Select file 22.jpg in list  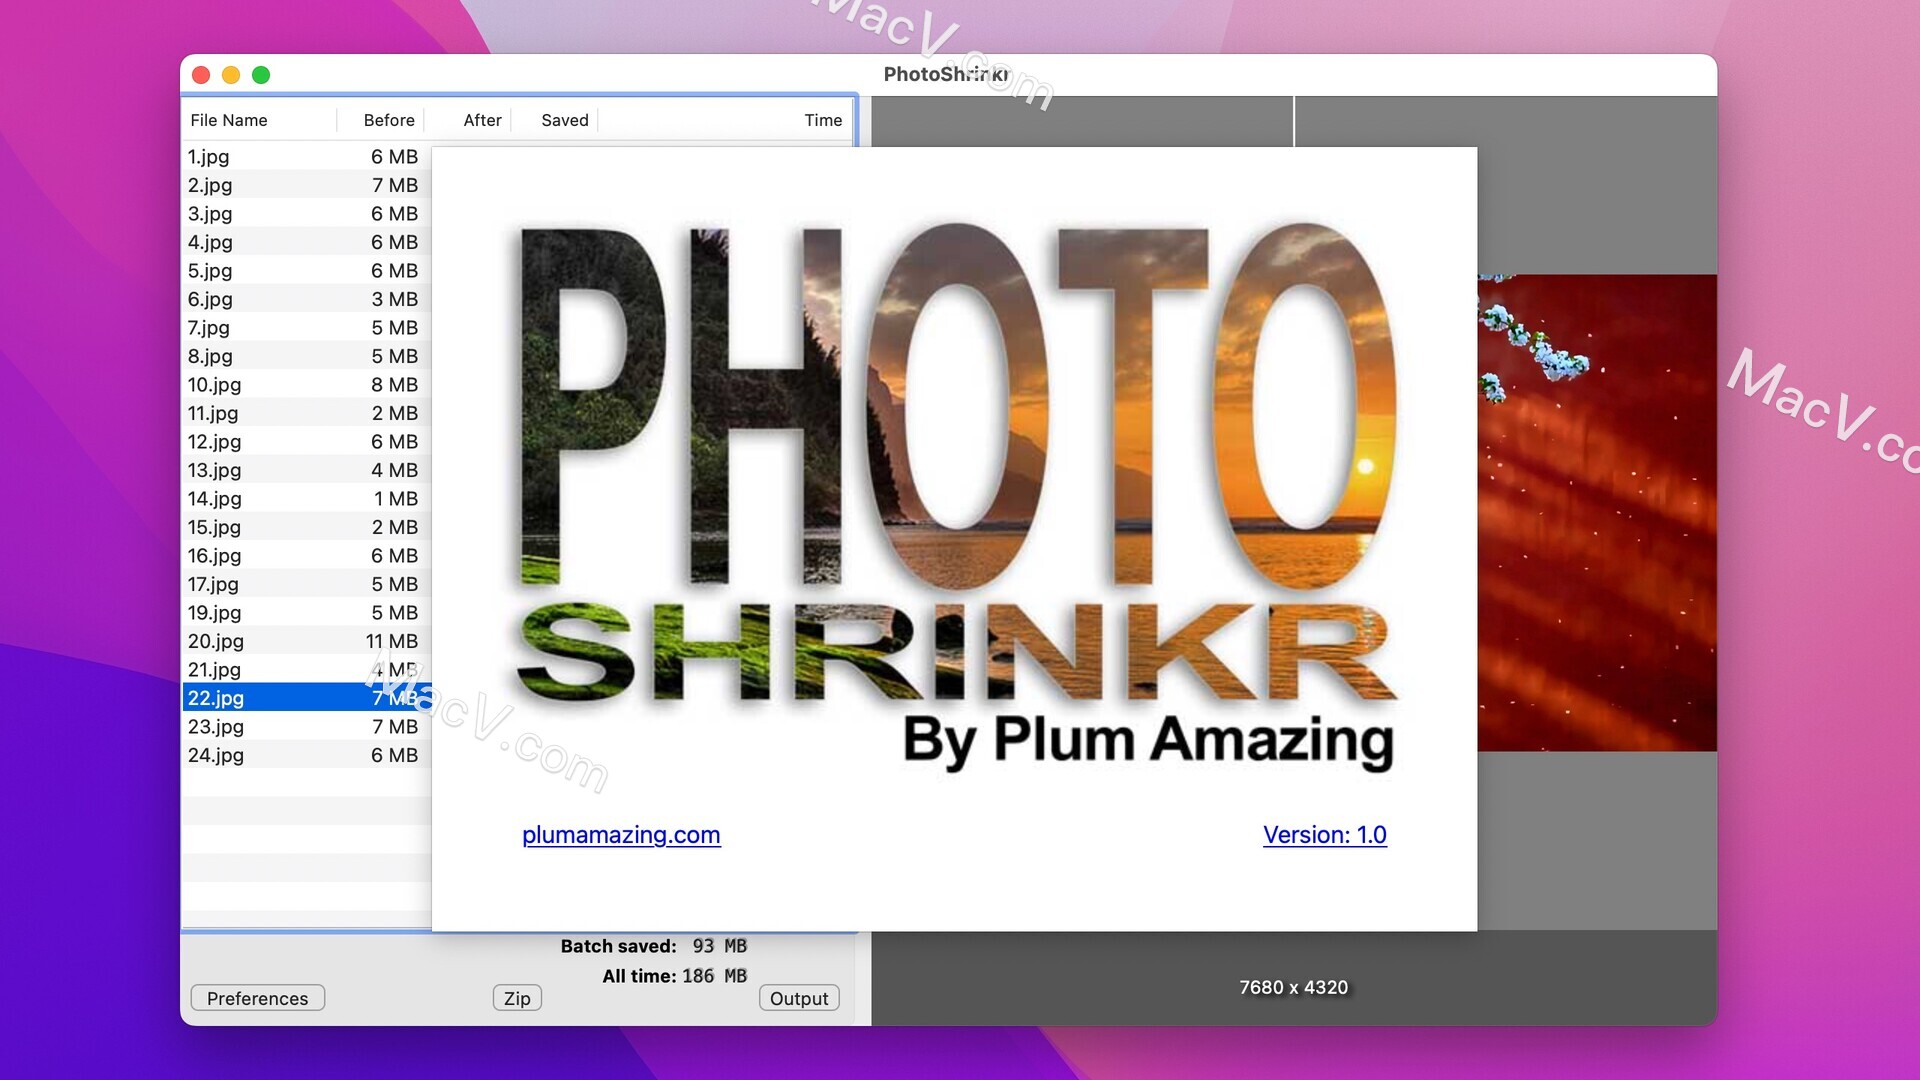tap(216, 696)
